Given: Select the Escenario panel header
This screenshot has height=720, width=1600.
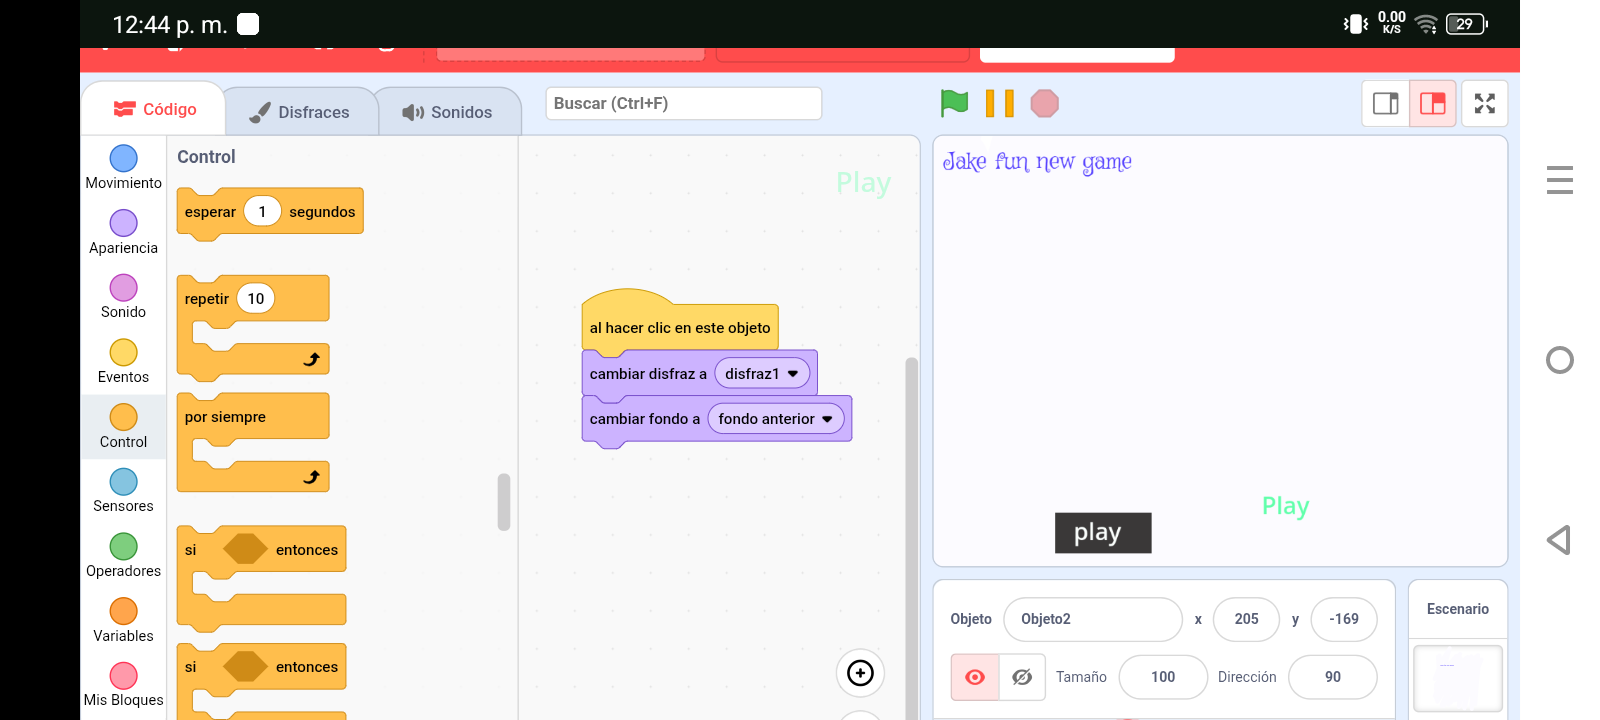Looking at the screenshot, I should pos(1457,609).
